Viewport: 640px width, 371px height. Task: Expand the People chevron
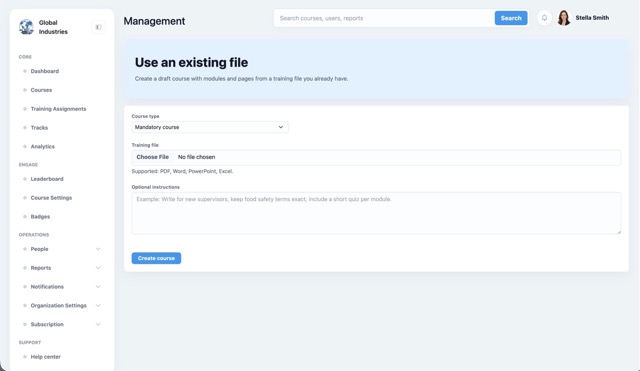(98, 249)
